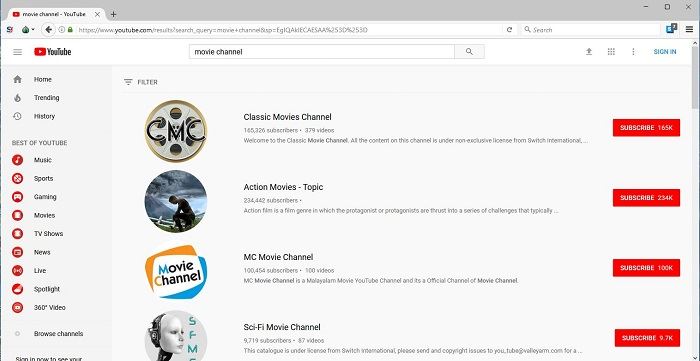Reload the page with the refresh icon

pyautogui.click(x=509, y=30)
